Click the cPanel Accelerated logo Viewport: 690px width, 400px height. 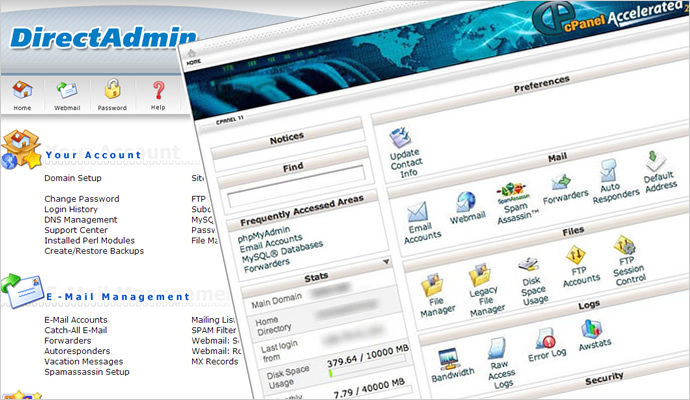point(609,17)
